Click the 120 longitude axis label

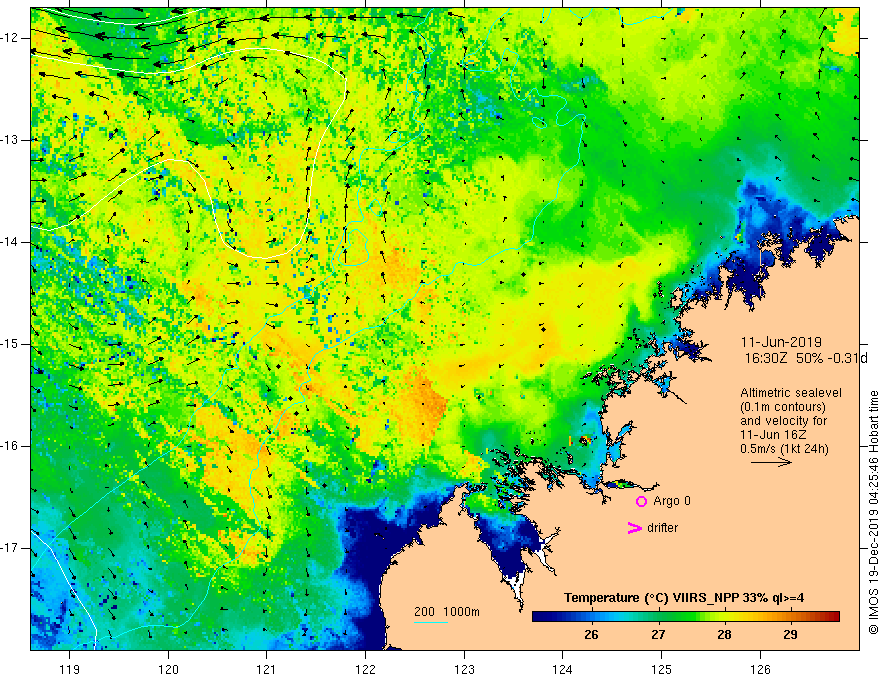point(168,669)
